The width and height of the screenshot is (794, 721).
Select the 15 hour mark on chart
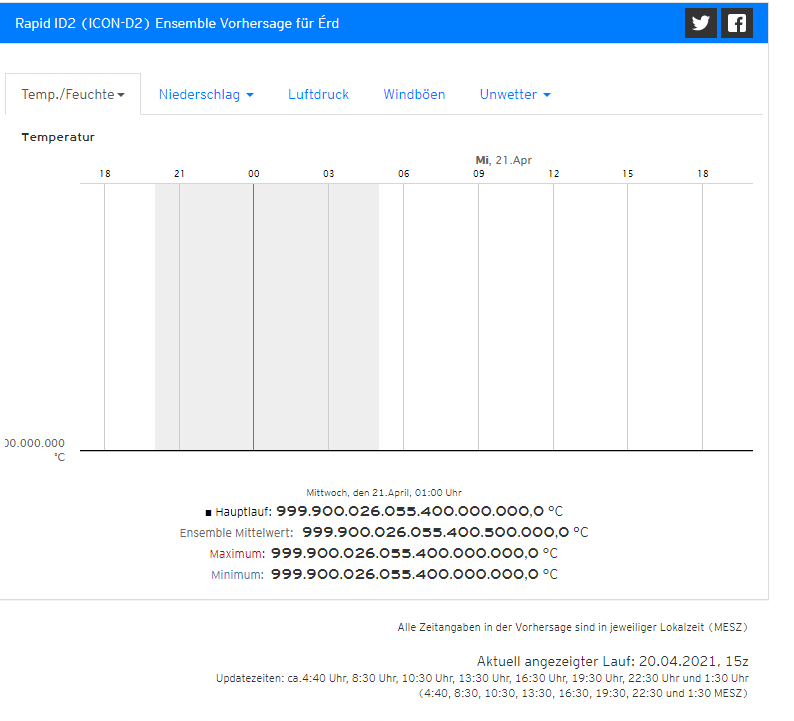627,174
